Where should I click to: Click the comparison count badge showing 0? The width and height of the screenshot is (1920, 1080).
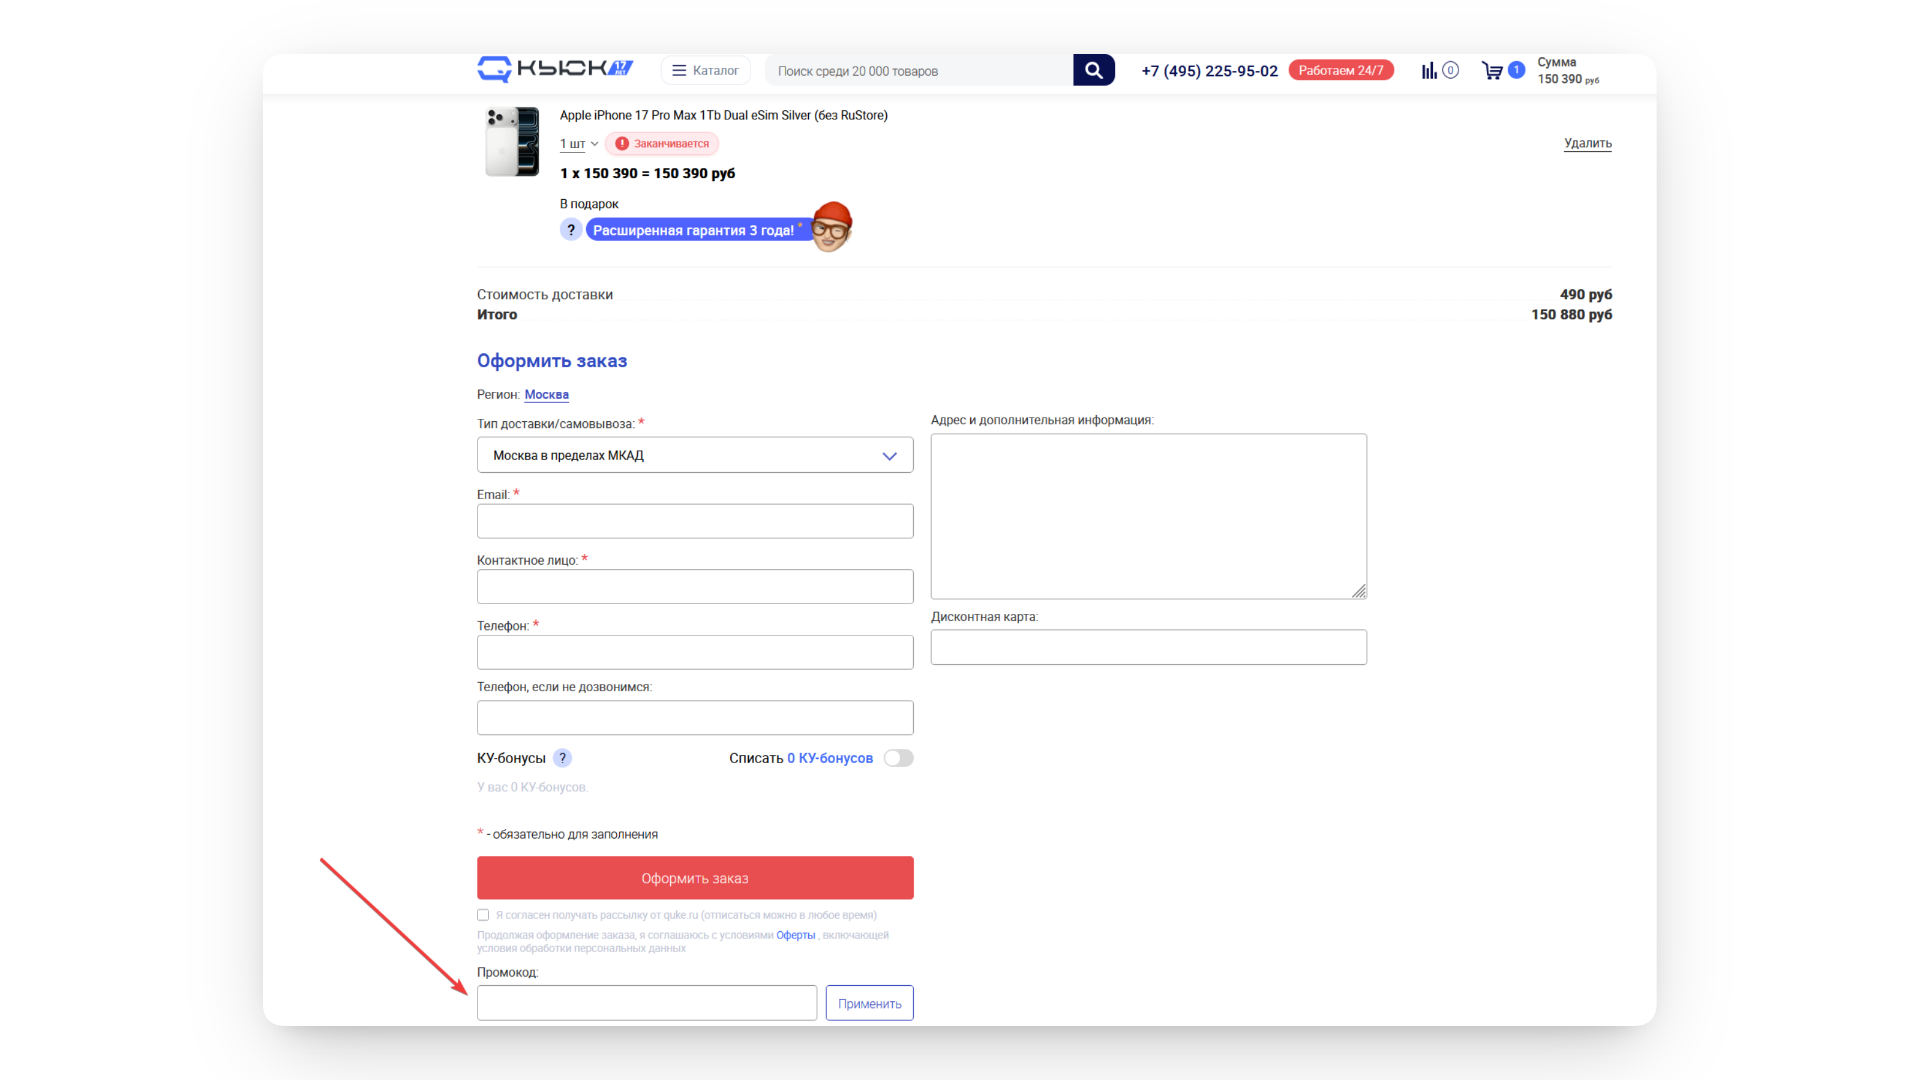(x=1451, y=70)
